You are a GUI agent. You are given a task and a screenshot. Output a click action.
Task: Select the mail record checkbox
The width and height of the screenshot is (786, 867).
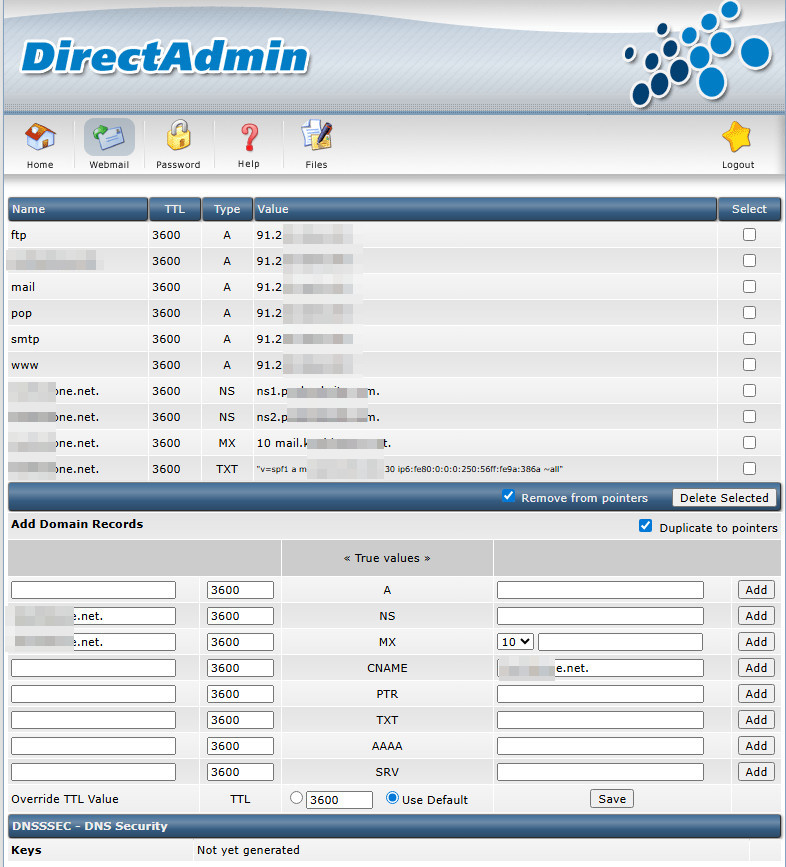(x=749, y=287)
